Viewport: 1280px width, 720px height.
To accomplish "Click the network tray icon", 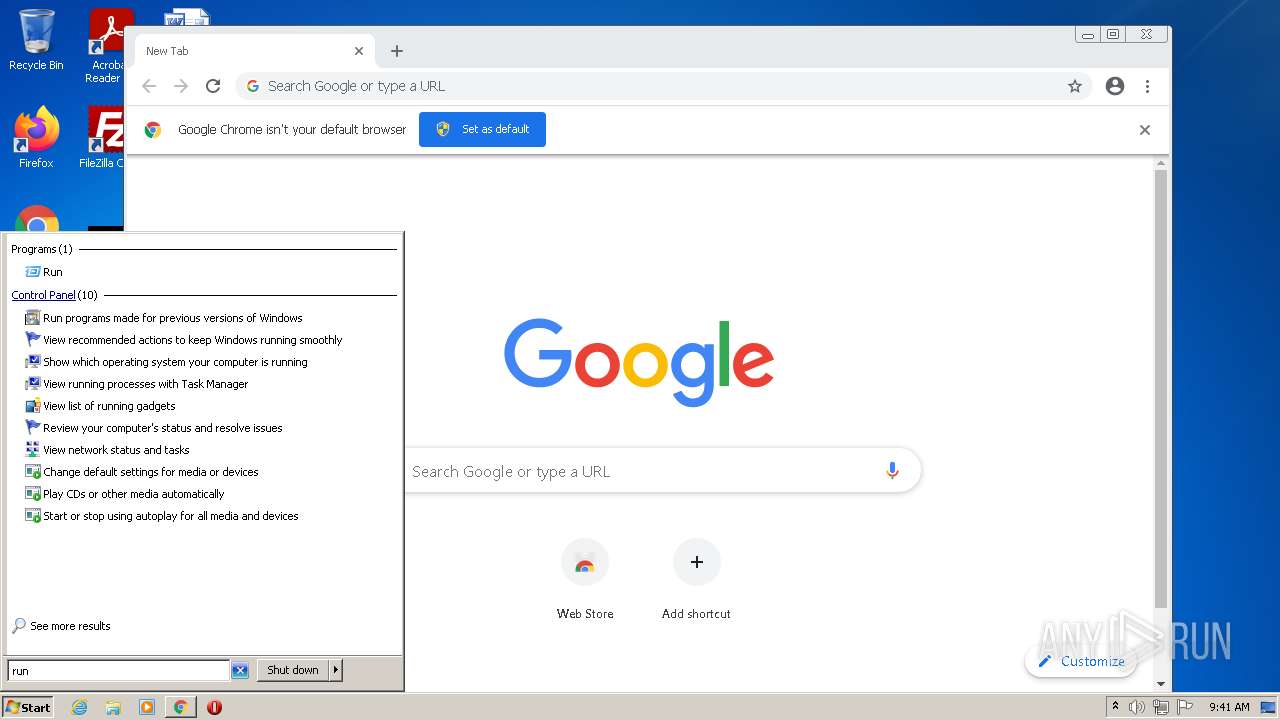I will tap(1161, 707).
